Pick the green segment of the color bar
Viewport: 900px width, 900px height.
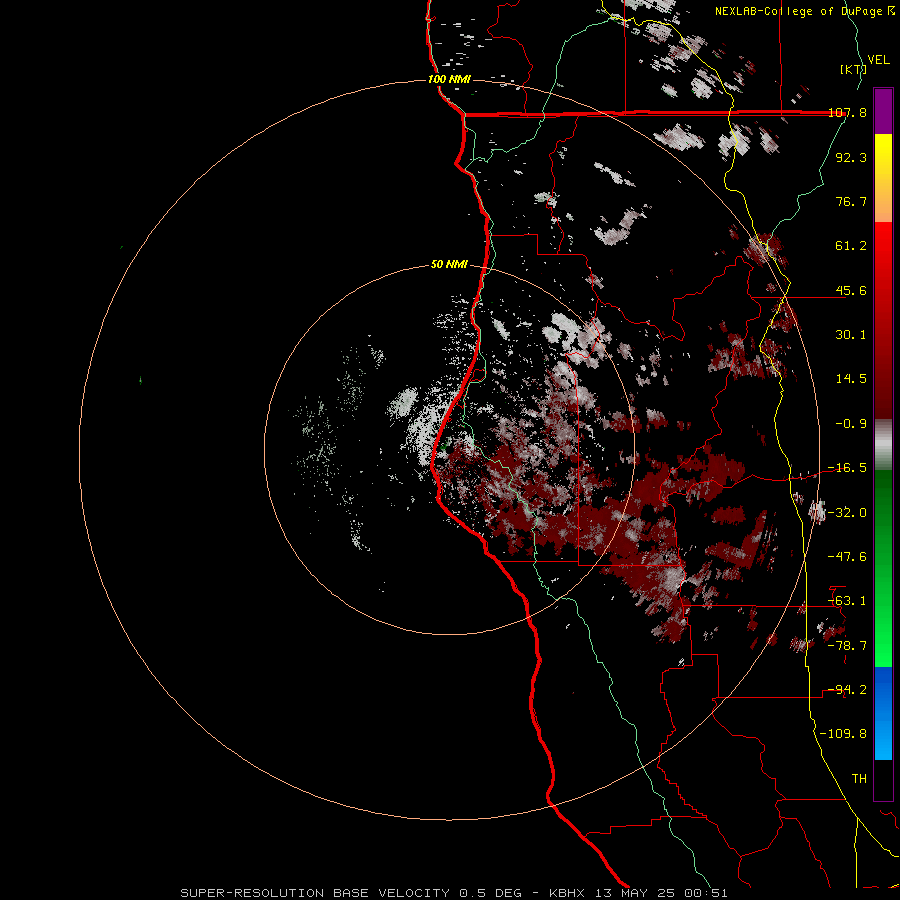click(883, 568)
